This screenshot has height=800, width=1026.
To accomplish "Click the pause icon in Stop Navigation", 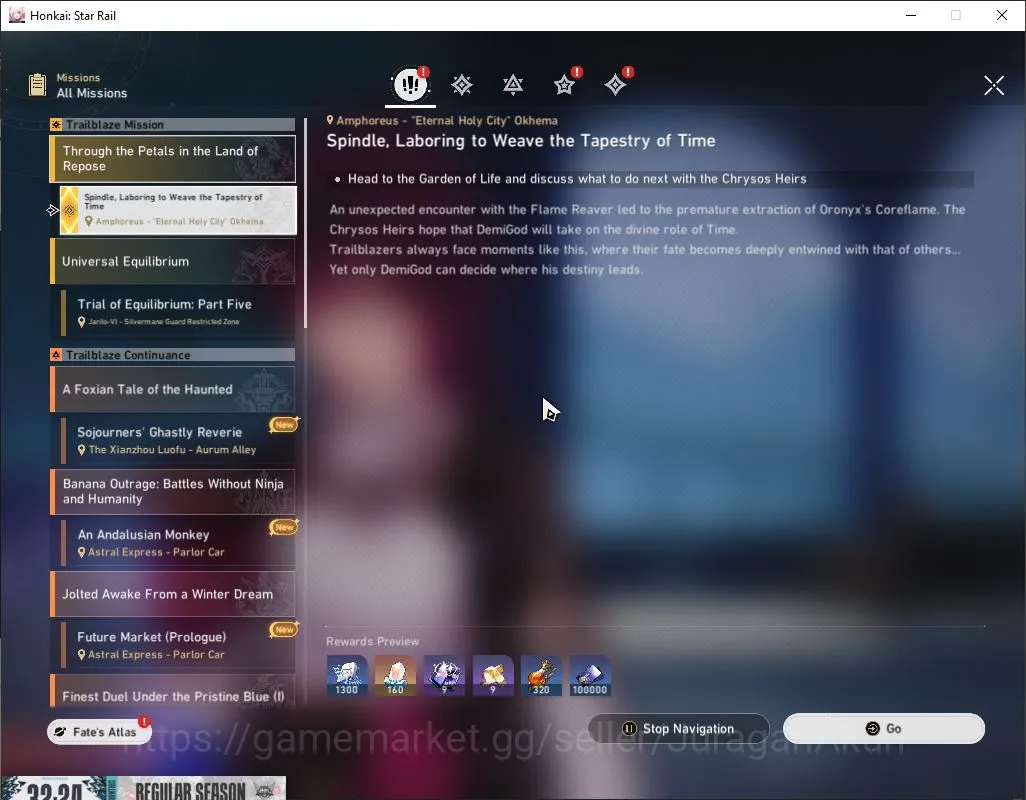I will click(629, 729).
